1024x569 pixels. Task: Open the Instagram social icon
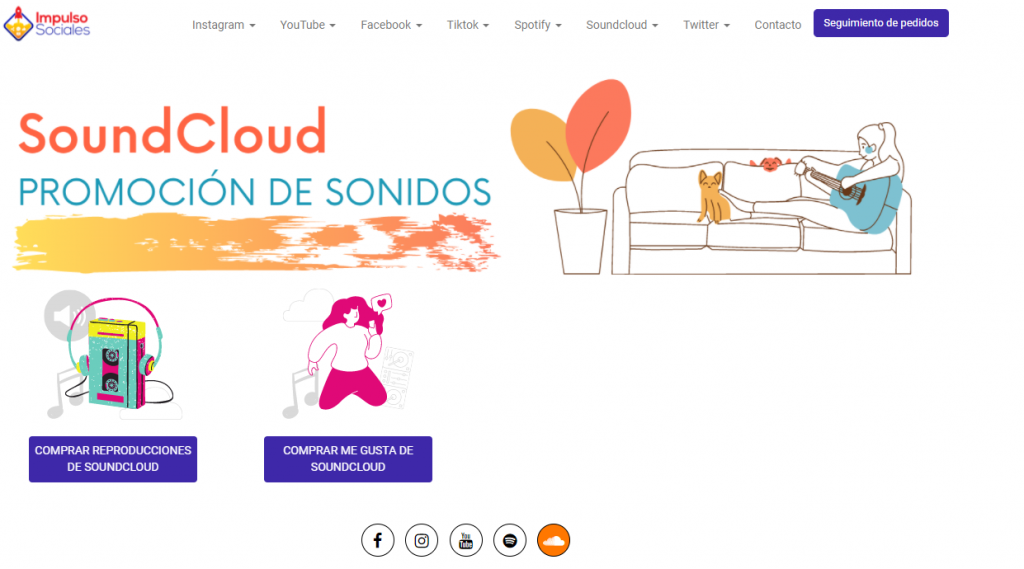(421, 540)
